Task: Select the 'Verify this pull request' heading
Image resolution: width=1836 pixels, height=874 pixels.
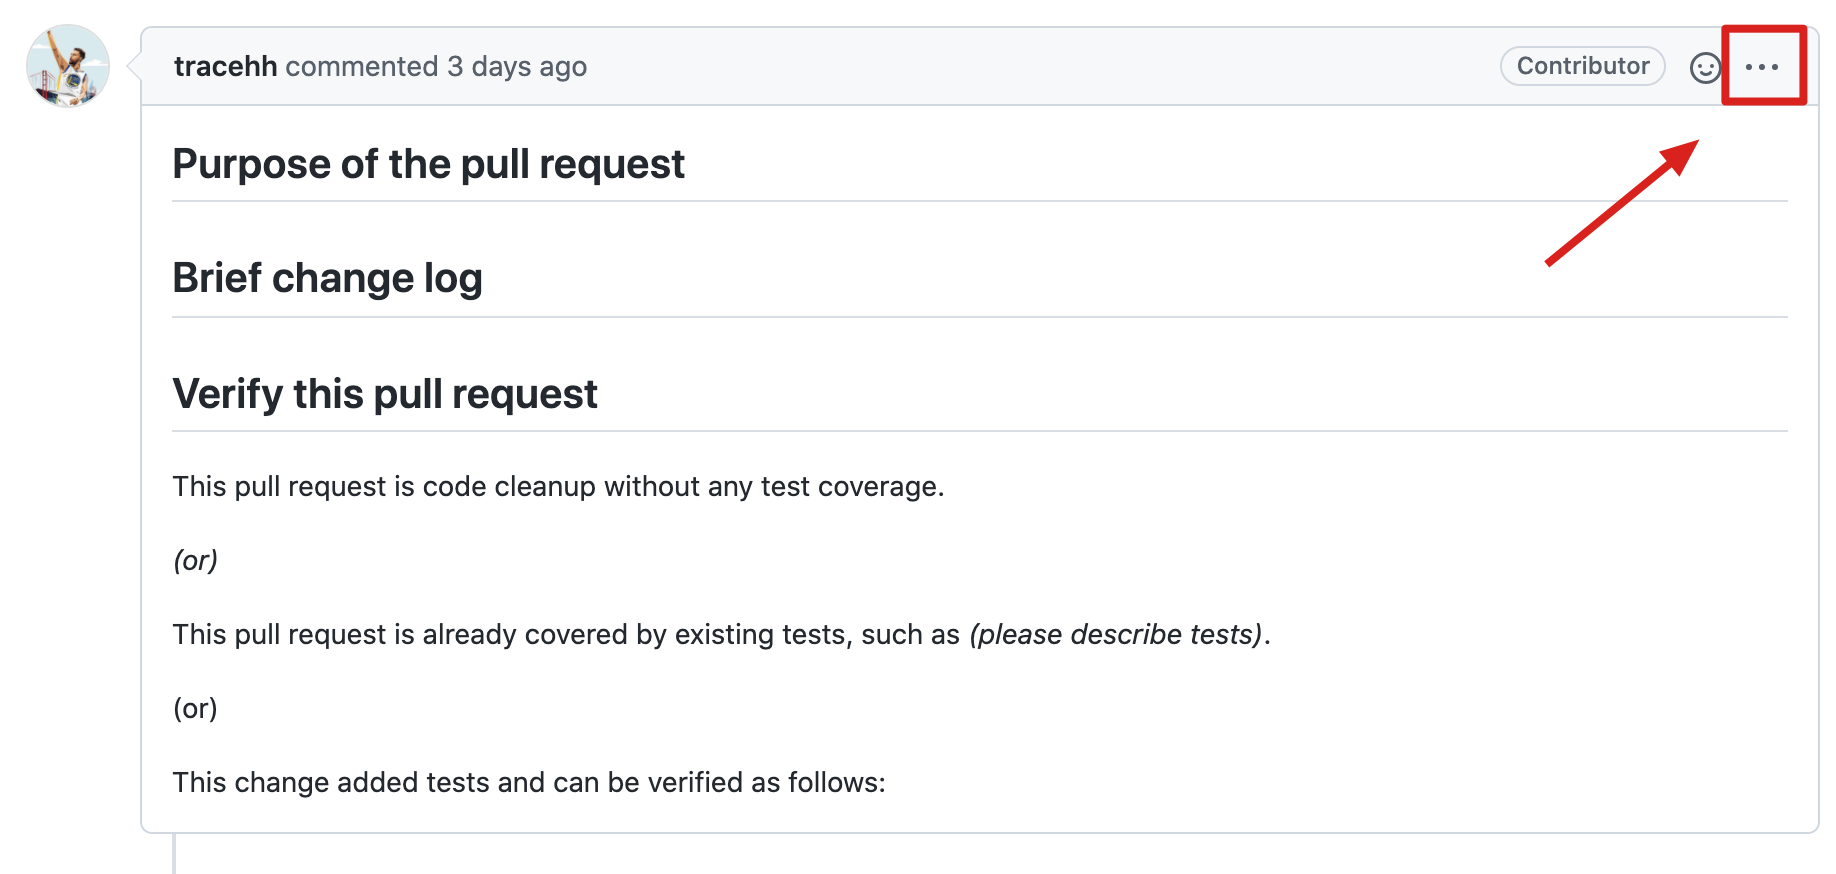Action: (x=385, y=394)
